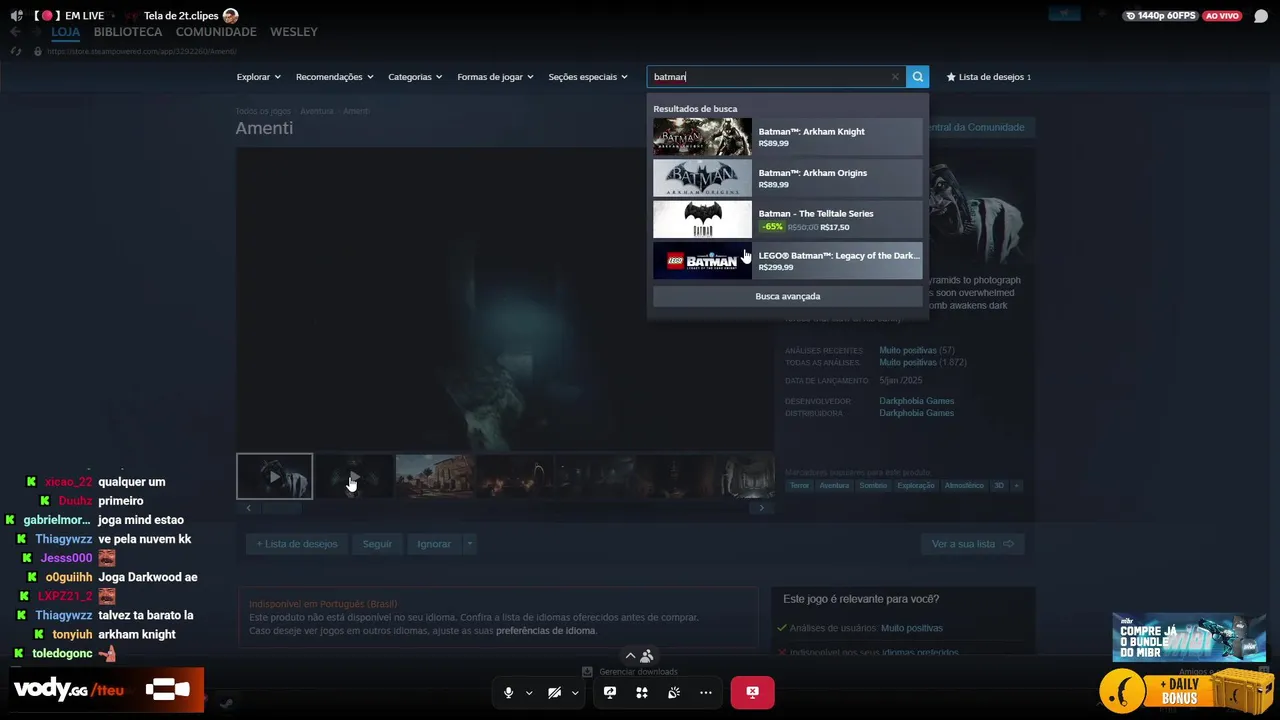Expand the Explorar store menu

[x=258, y=77]
